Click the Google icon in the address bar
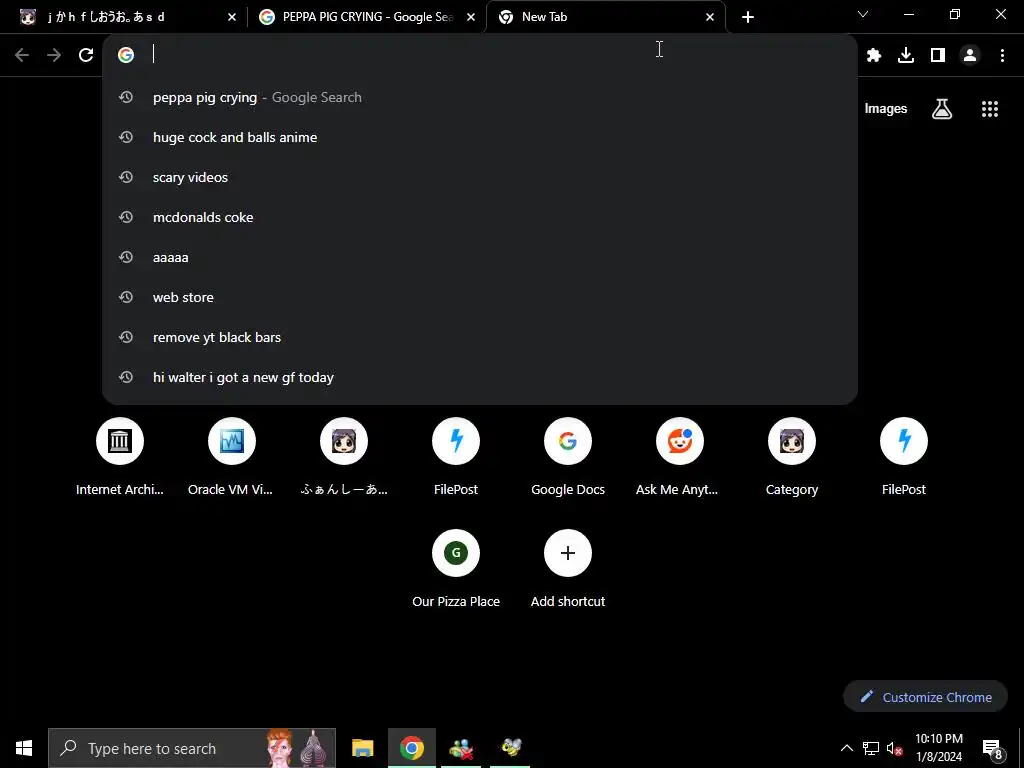The width and height of the screenshot is (1024, 768). tap(126, 55)
